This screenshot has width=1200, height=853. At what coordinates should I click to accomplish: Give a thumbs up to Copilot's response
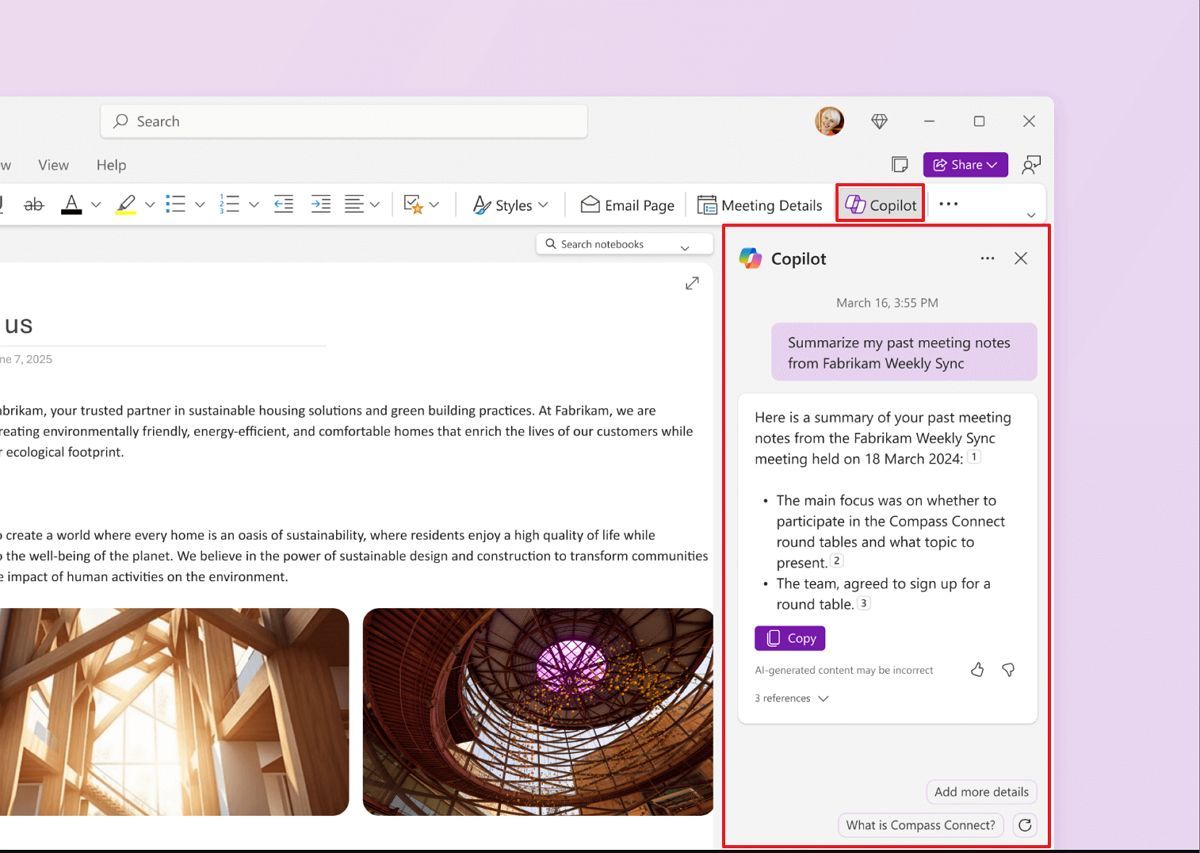[x=977, y=670]
